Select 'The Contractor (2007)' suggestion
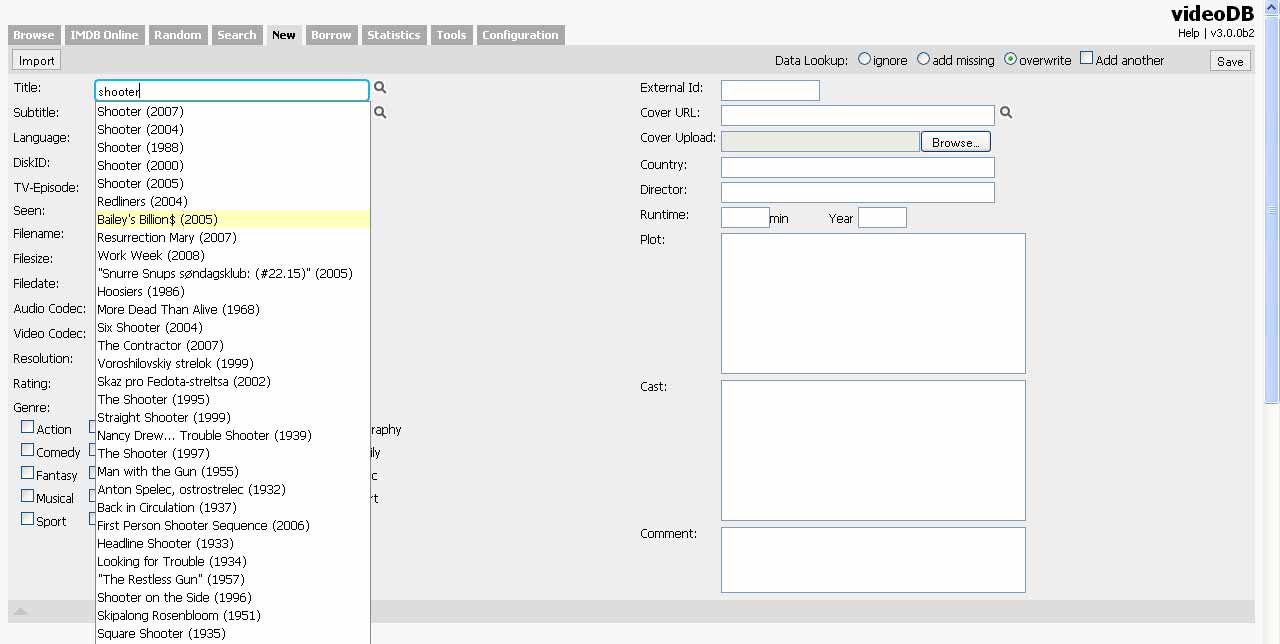This screenshot has width=1280, height=644. [160, 345]
